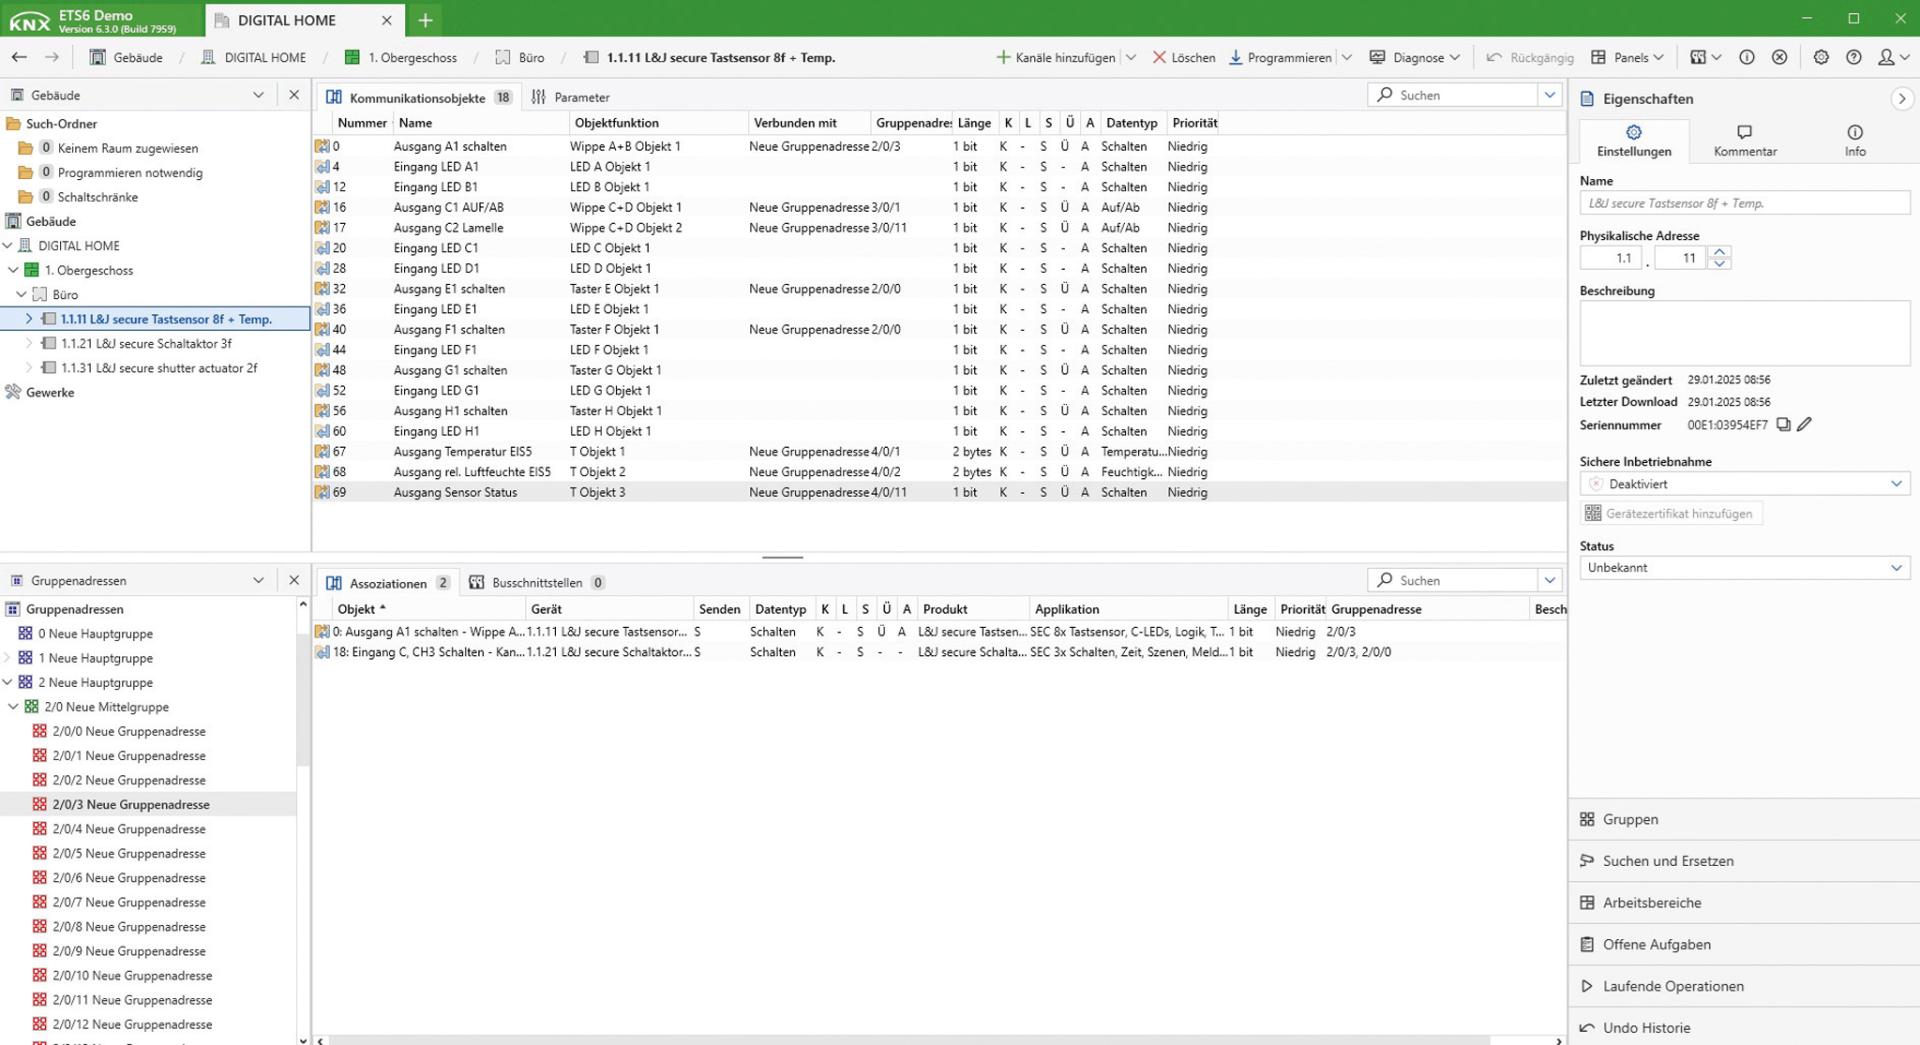1920x1045 pixels.
Task: Open Laufende Operationen section
Action: tap(1744, 986)
